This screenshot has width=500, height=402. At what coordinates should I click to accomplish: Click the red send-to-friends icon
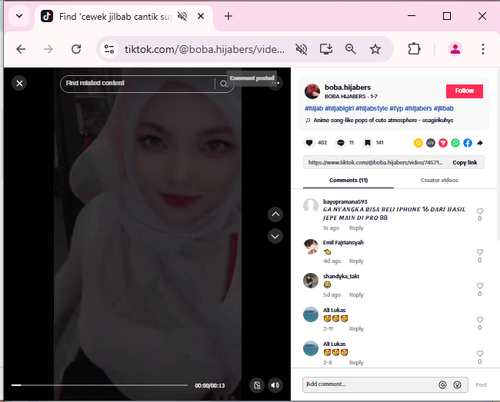(x=443, y=143)
